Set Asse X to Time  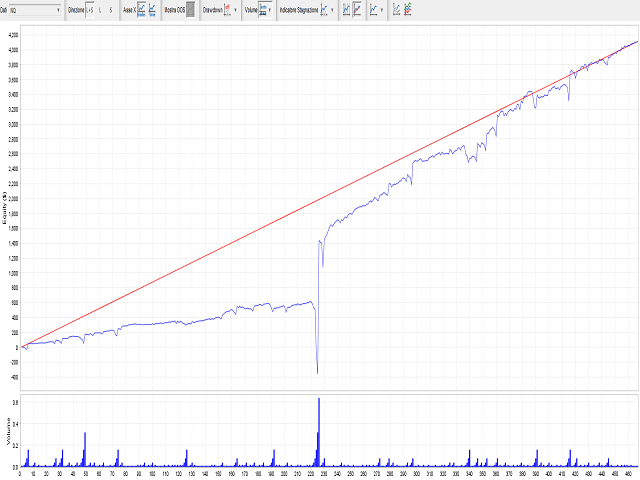click(x=152, y=10)
